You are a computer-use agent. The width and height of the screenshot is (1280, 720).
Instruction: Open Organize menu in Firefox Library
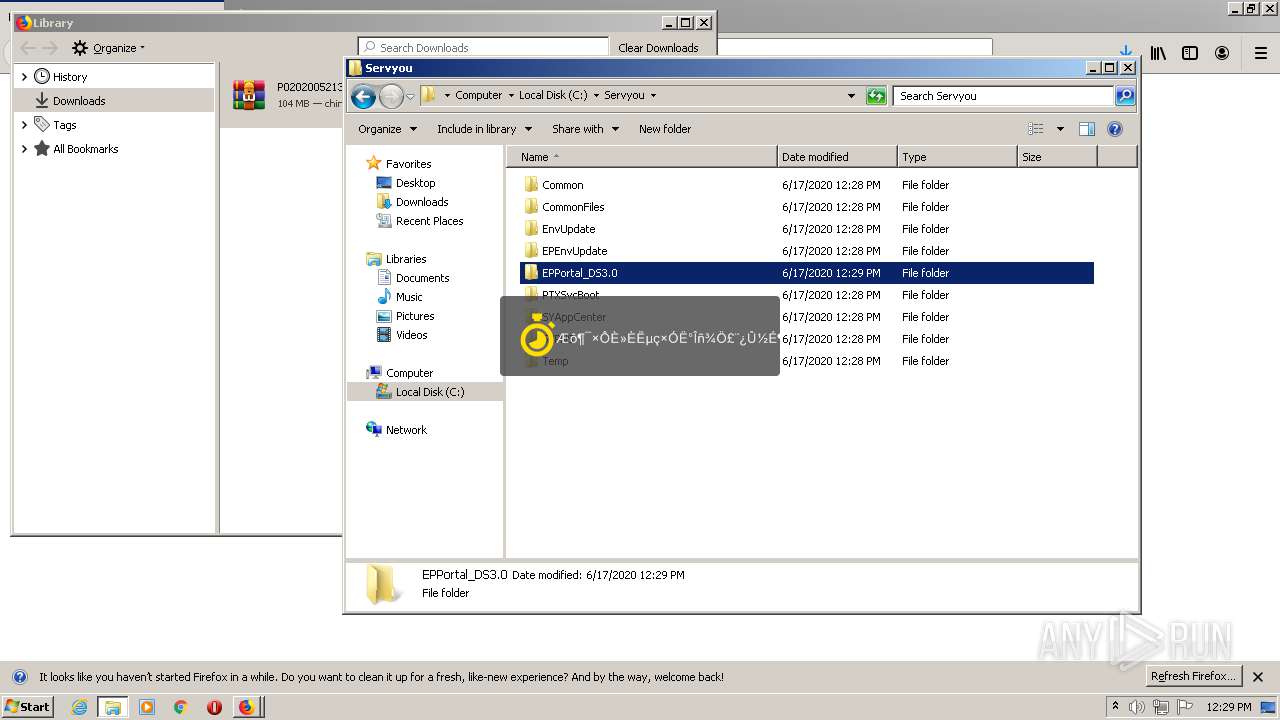point(109,48)
